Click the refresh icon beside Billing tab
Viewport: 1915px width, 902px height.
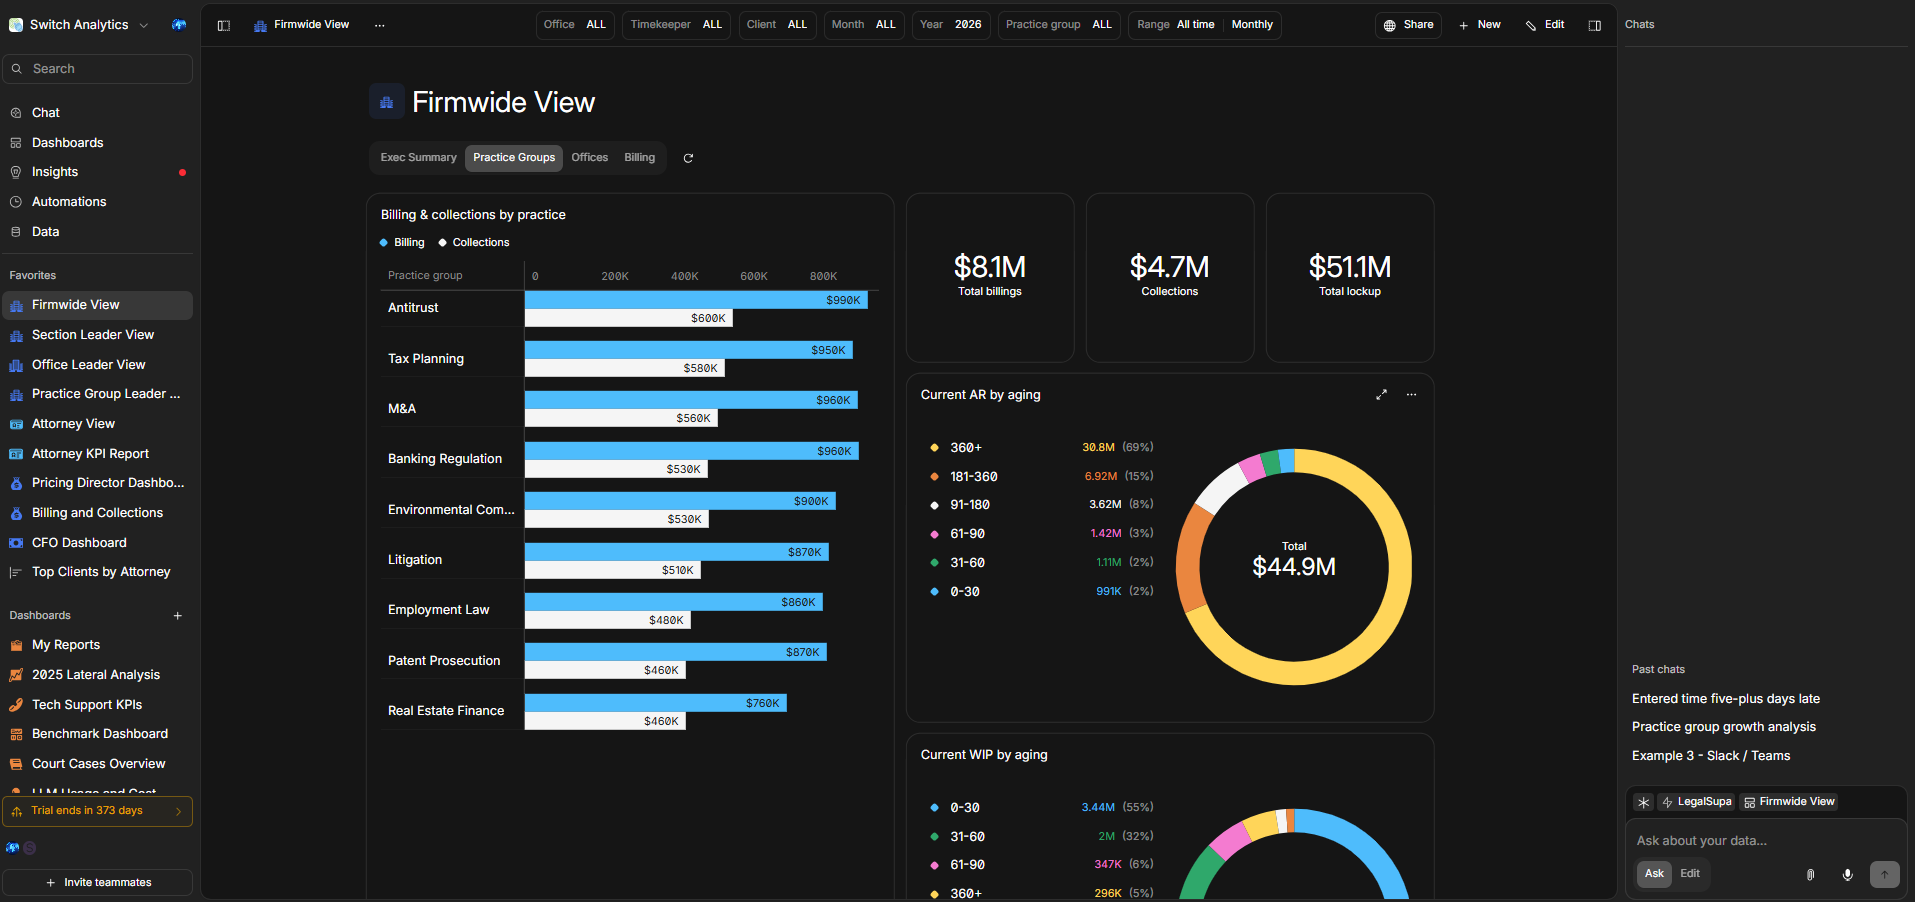(688, 158)
